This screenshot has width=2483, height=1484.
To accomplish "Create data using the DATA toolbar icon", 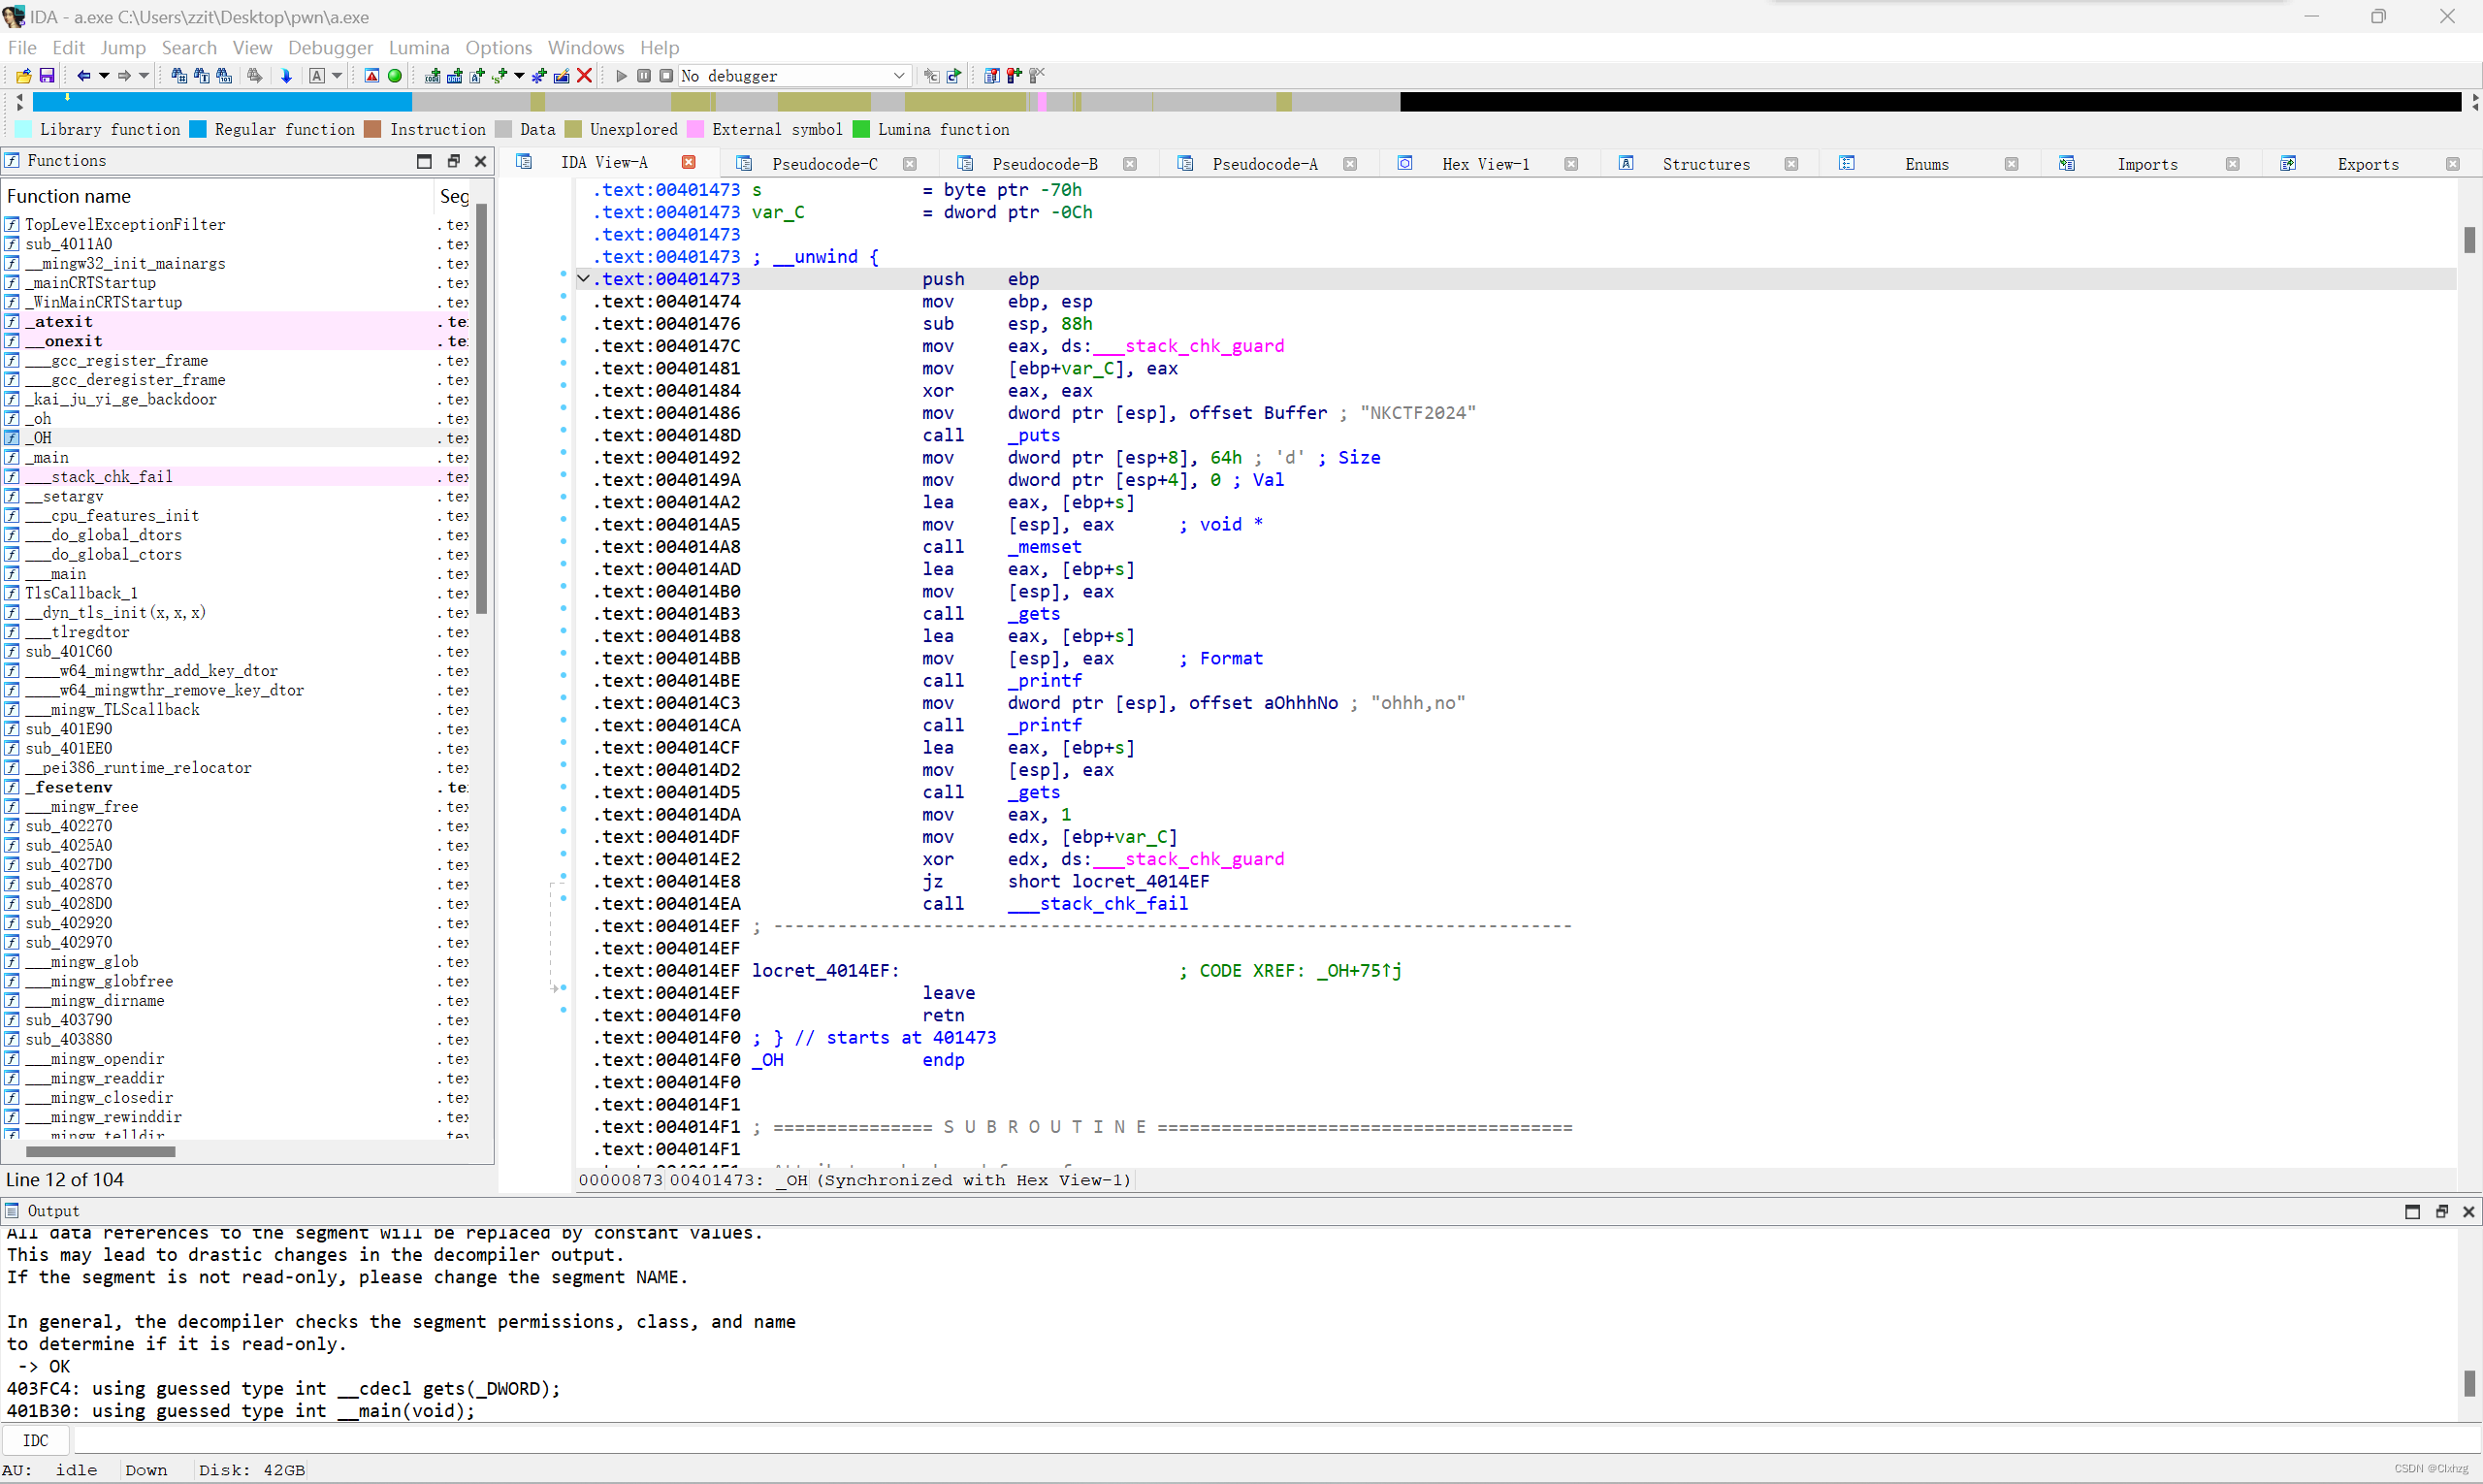I will tap(456, 75).
